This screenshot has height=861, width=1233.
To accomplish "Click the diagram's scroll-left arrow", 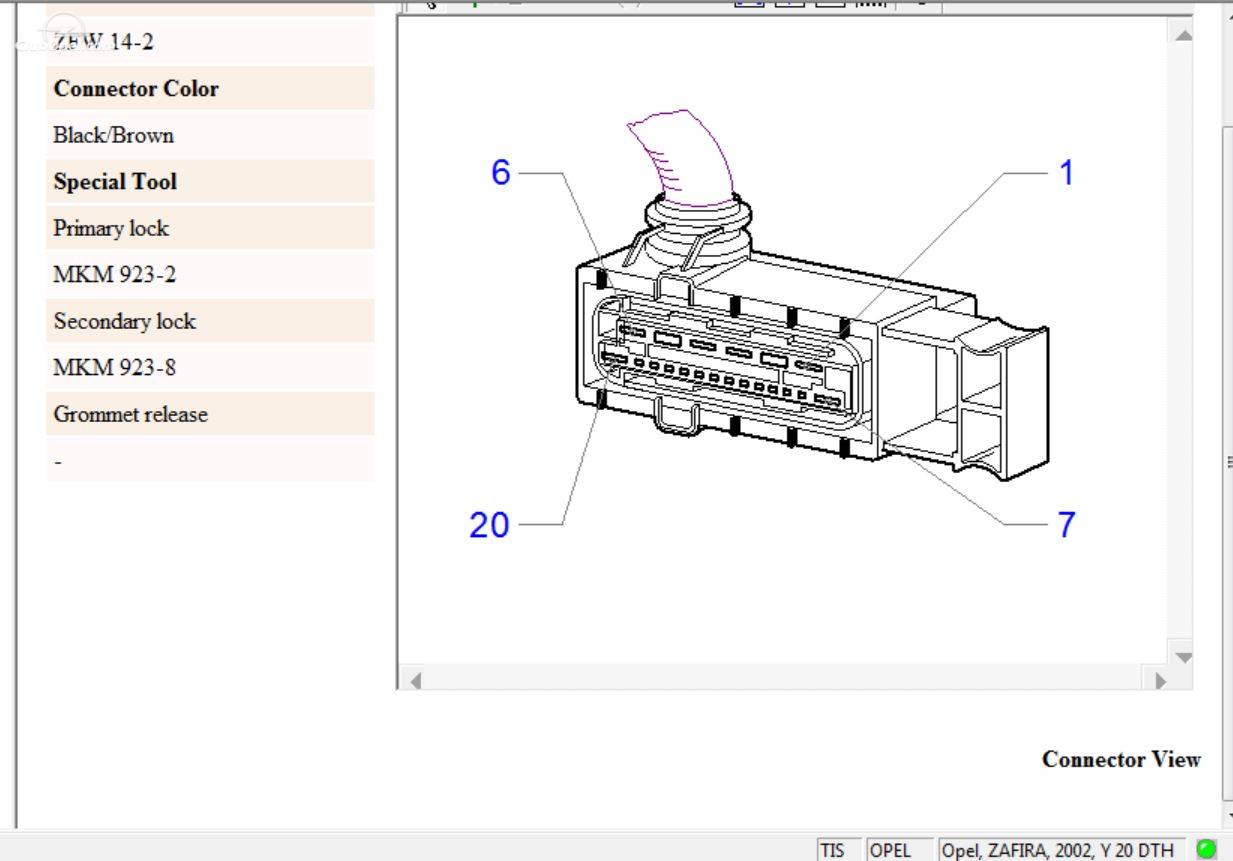I will point(415,680).
